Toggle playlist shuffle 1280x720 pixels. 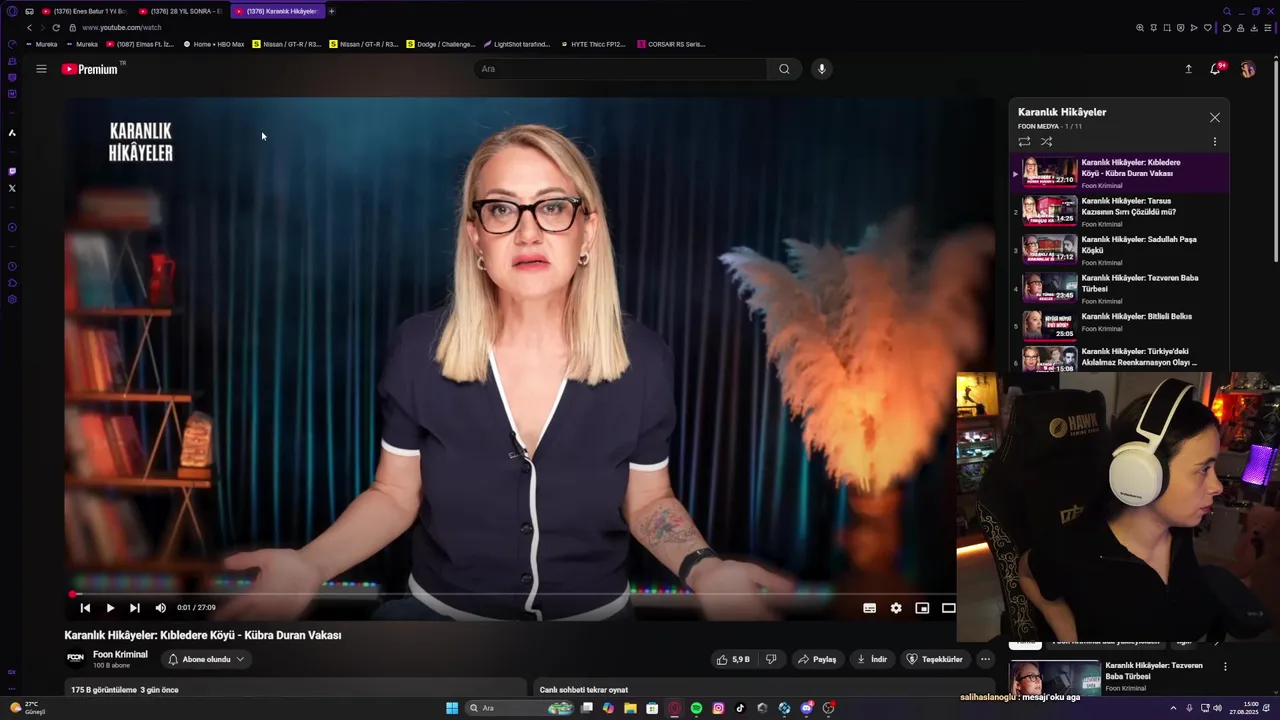pos(1046,142)
